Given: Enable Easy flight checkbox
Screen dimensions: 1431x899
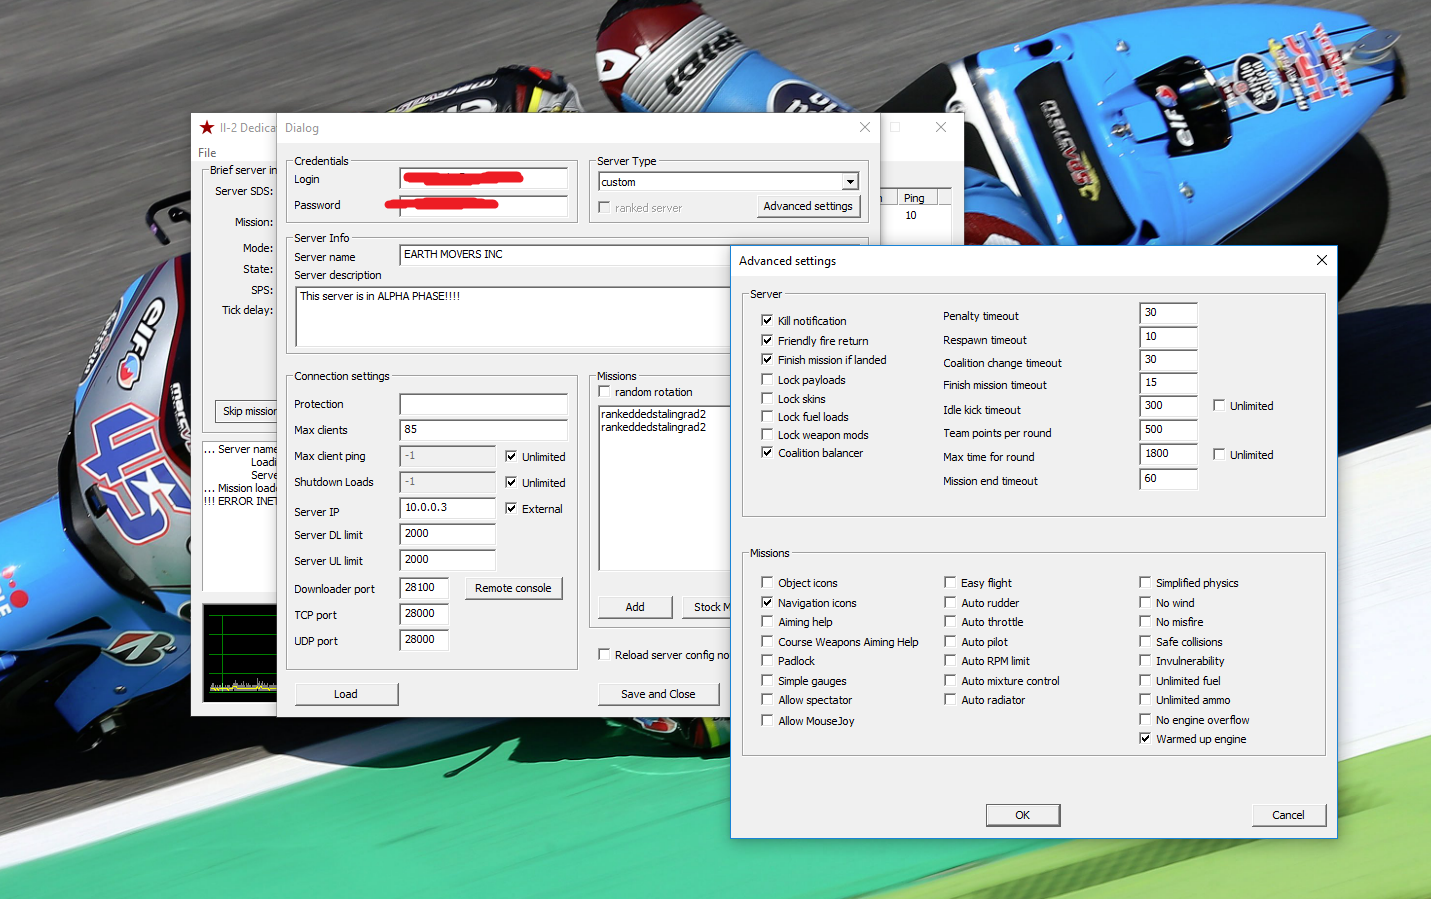Looking at the screenshot, I should point(950,582).
